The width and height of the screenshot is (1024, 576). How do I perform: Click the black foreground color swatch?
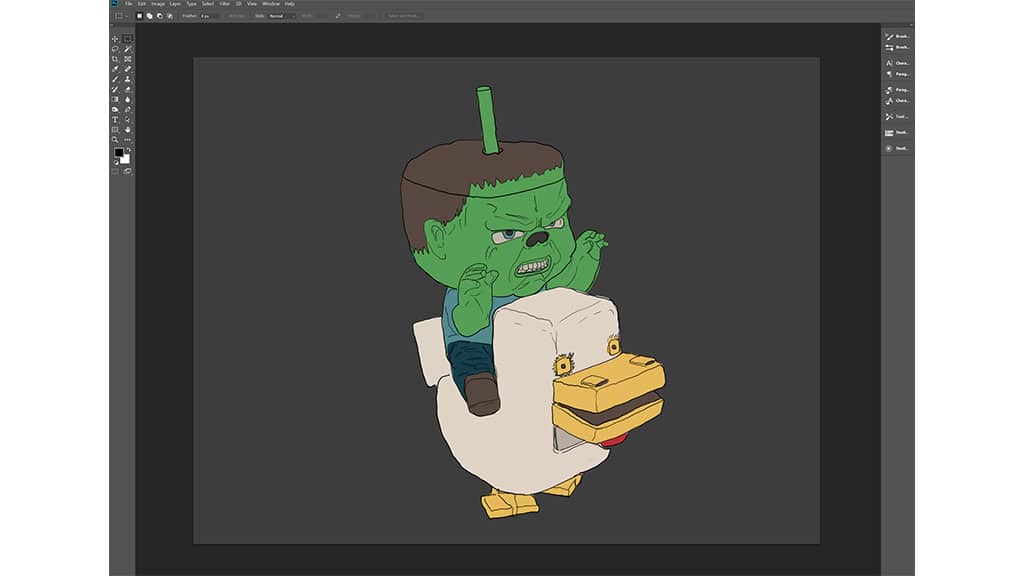coord(118,152)
